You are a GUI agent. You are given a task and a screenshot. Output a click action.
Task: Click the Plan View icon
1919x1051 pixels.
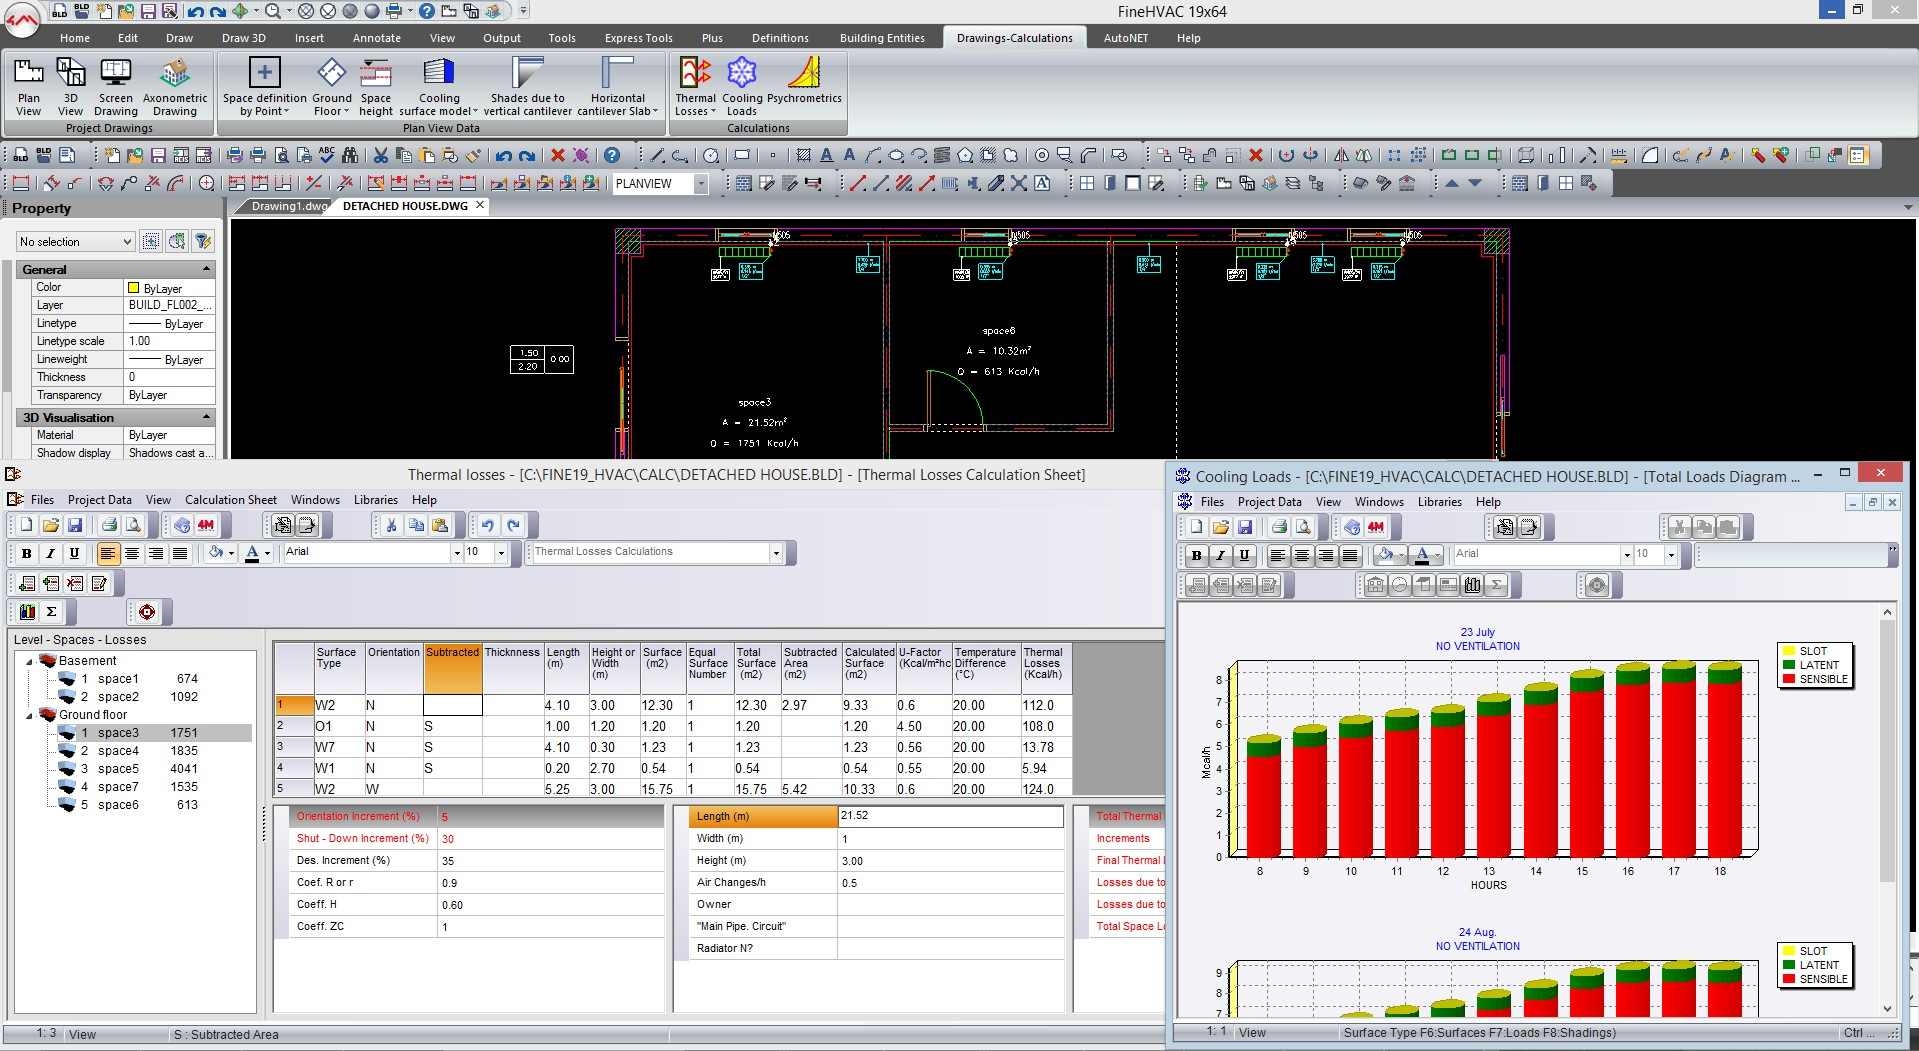pos(29,85)
